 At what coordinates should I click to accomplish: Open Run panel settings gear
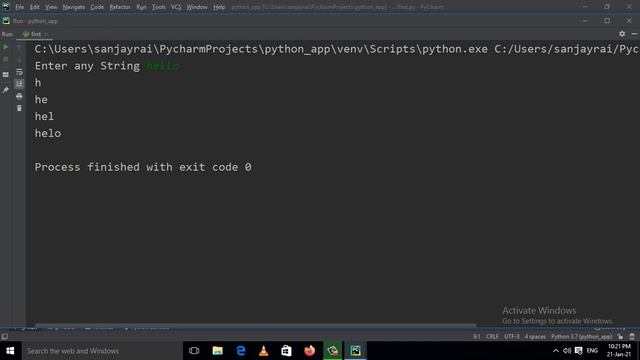622,34
